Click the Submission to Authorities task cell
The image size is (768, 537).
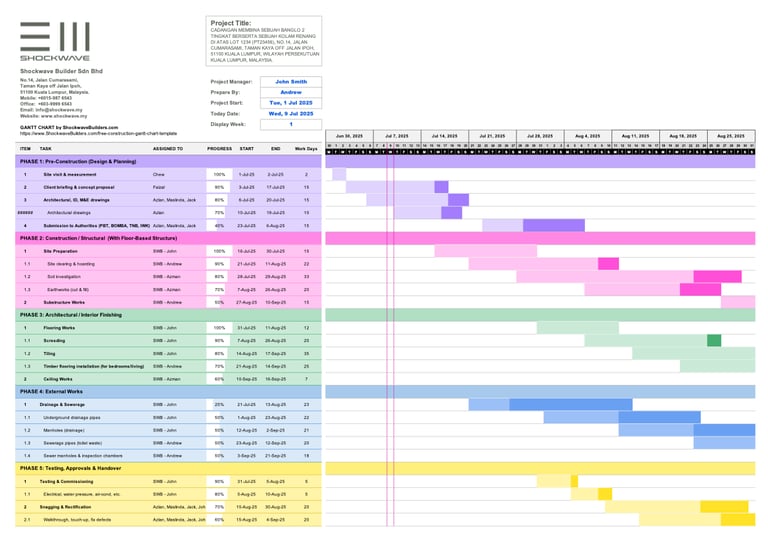click(x=96, y=226)
